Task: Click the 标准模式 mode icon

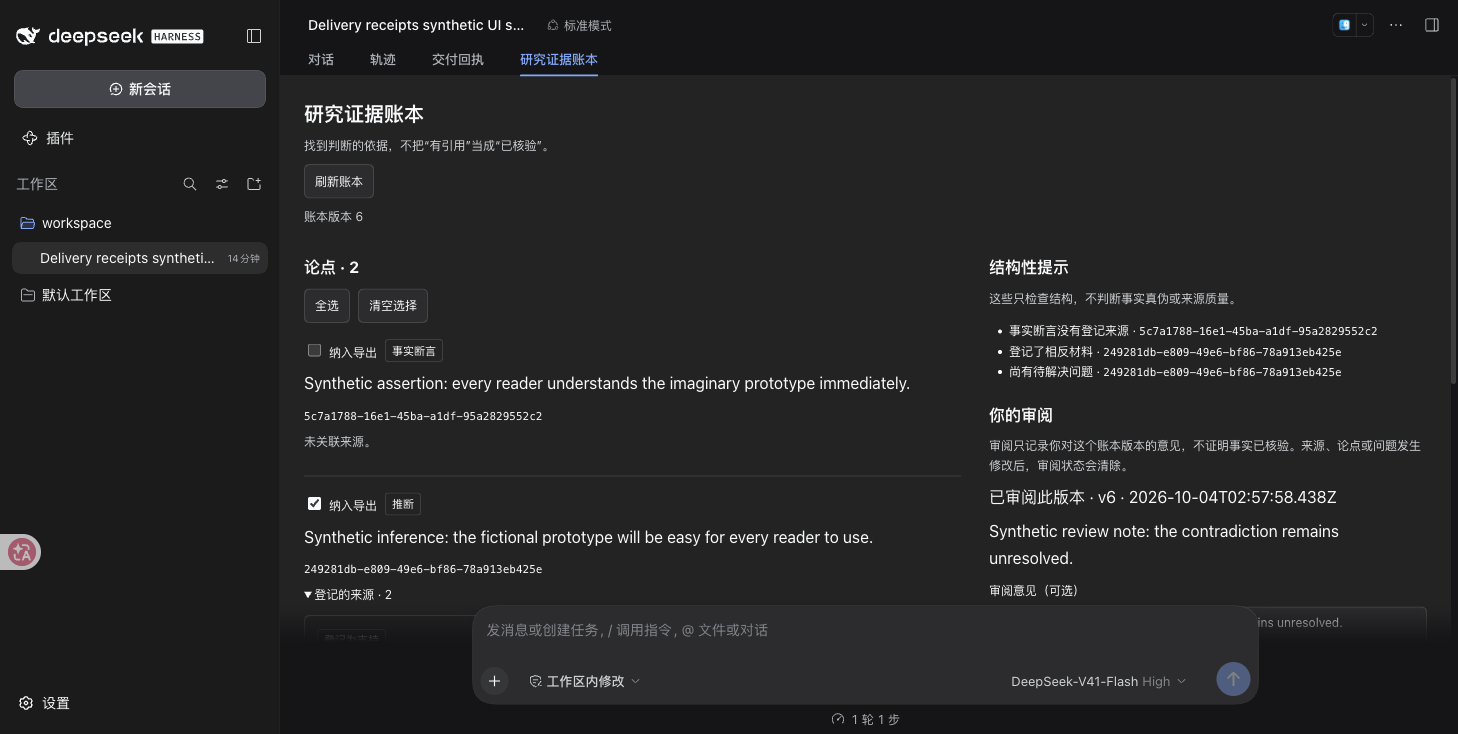Action: point(553,25)
